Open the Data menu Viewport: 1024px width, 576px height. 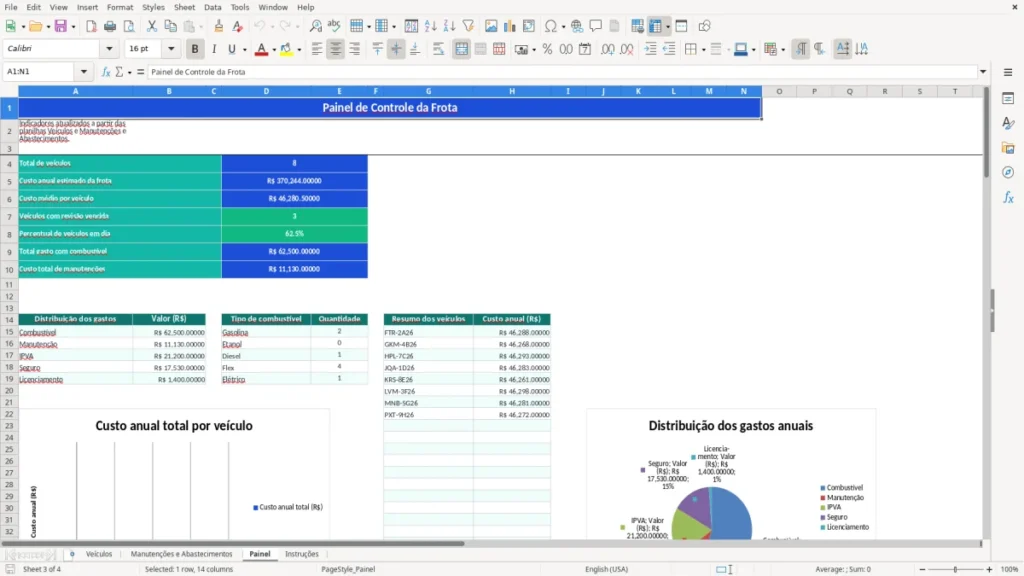212,7
